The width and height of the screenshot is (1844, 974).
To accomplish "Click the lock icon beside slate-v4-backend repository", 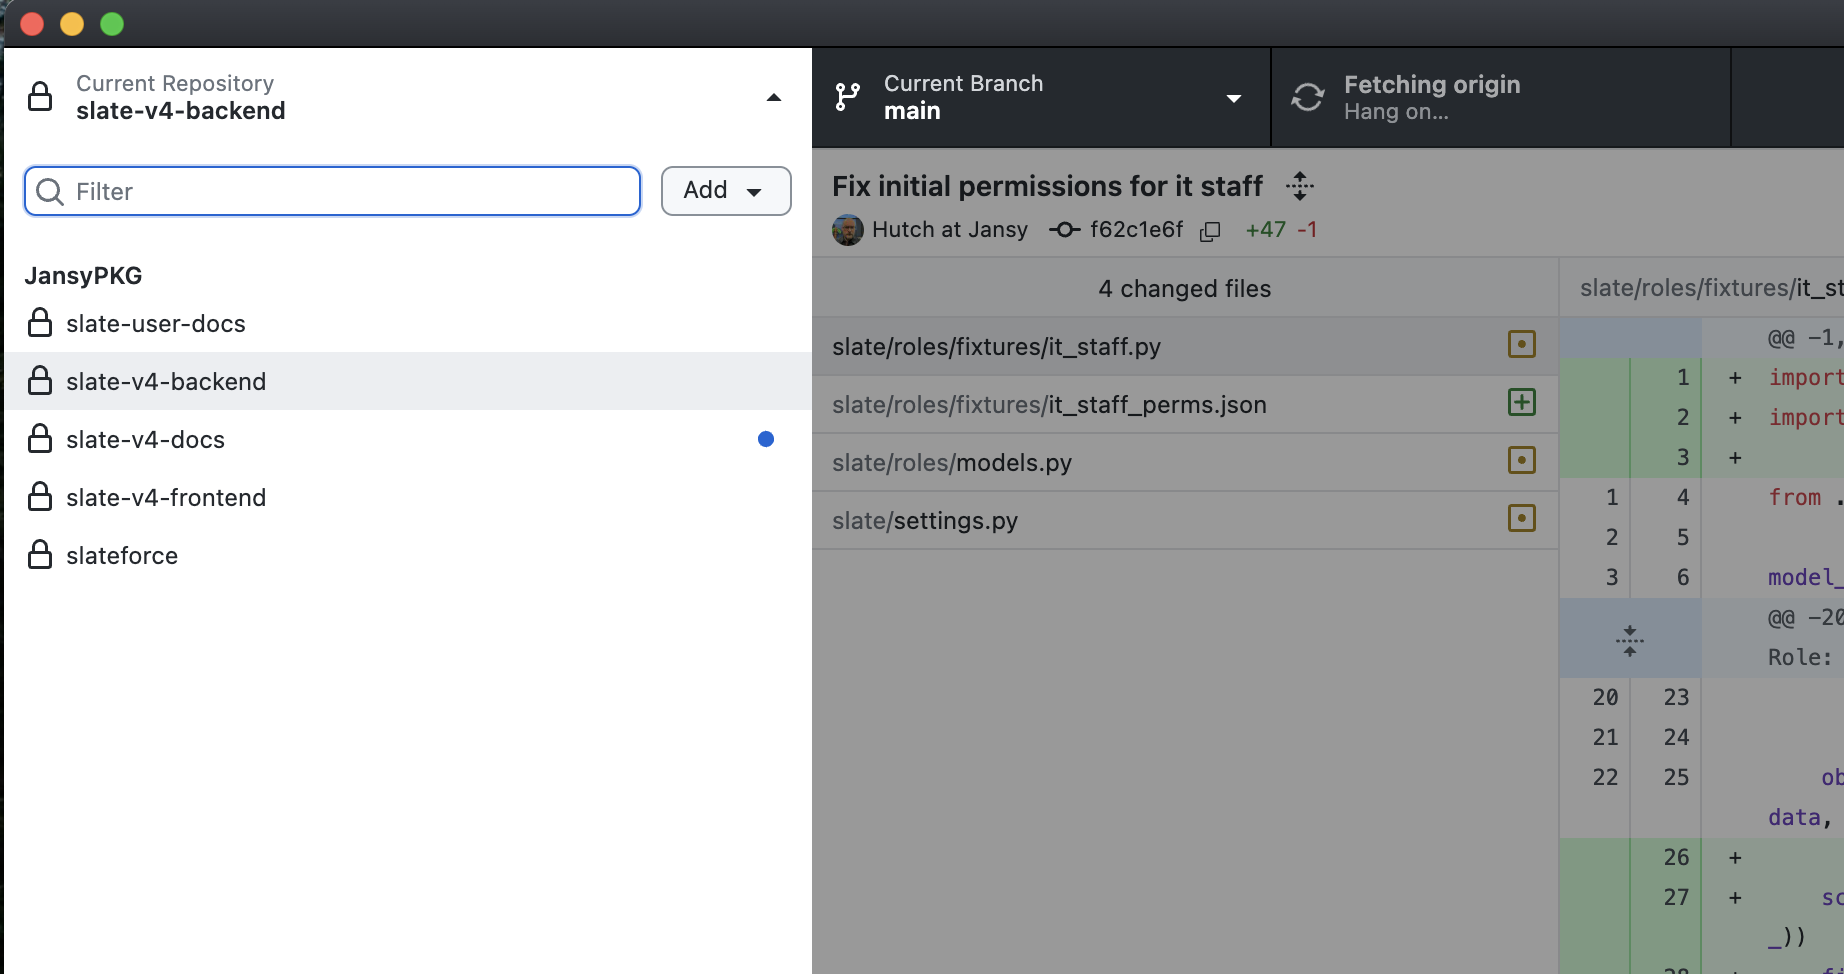I will coord(40,381).
